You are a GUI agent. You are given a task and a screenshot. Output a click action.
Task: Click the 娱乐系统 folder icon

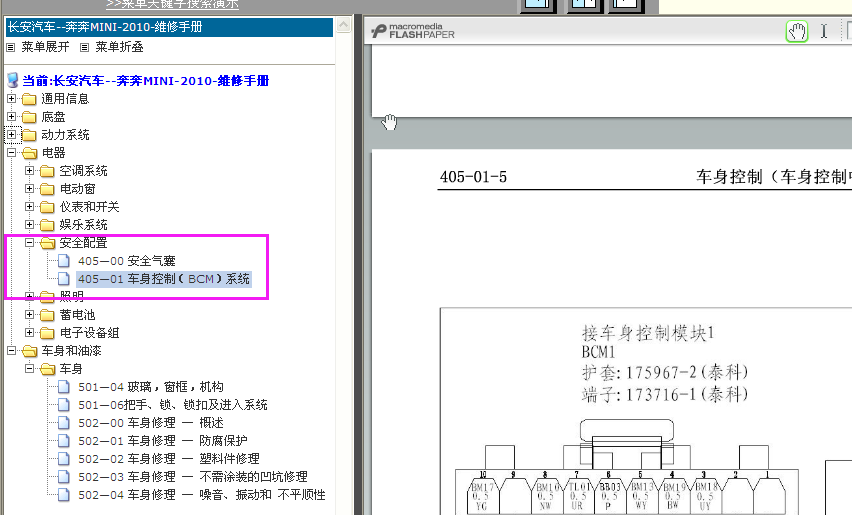coord(47,225)
